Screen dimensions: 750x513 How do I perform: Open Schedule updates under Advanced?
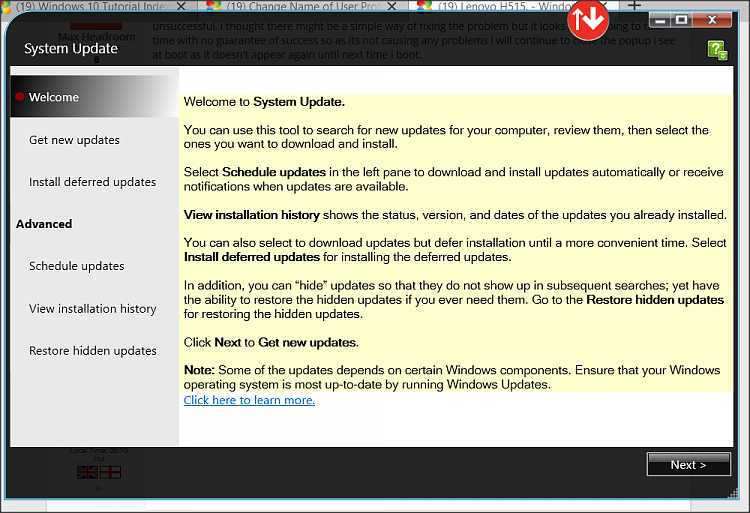tap(77, 266)
